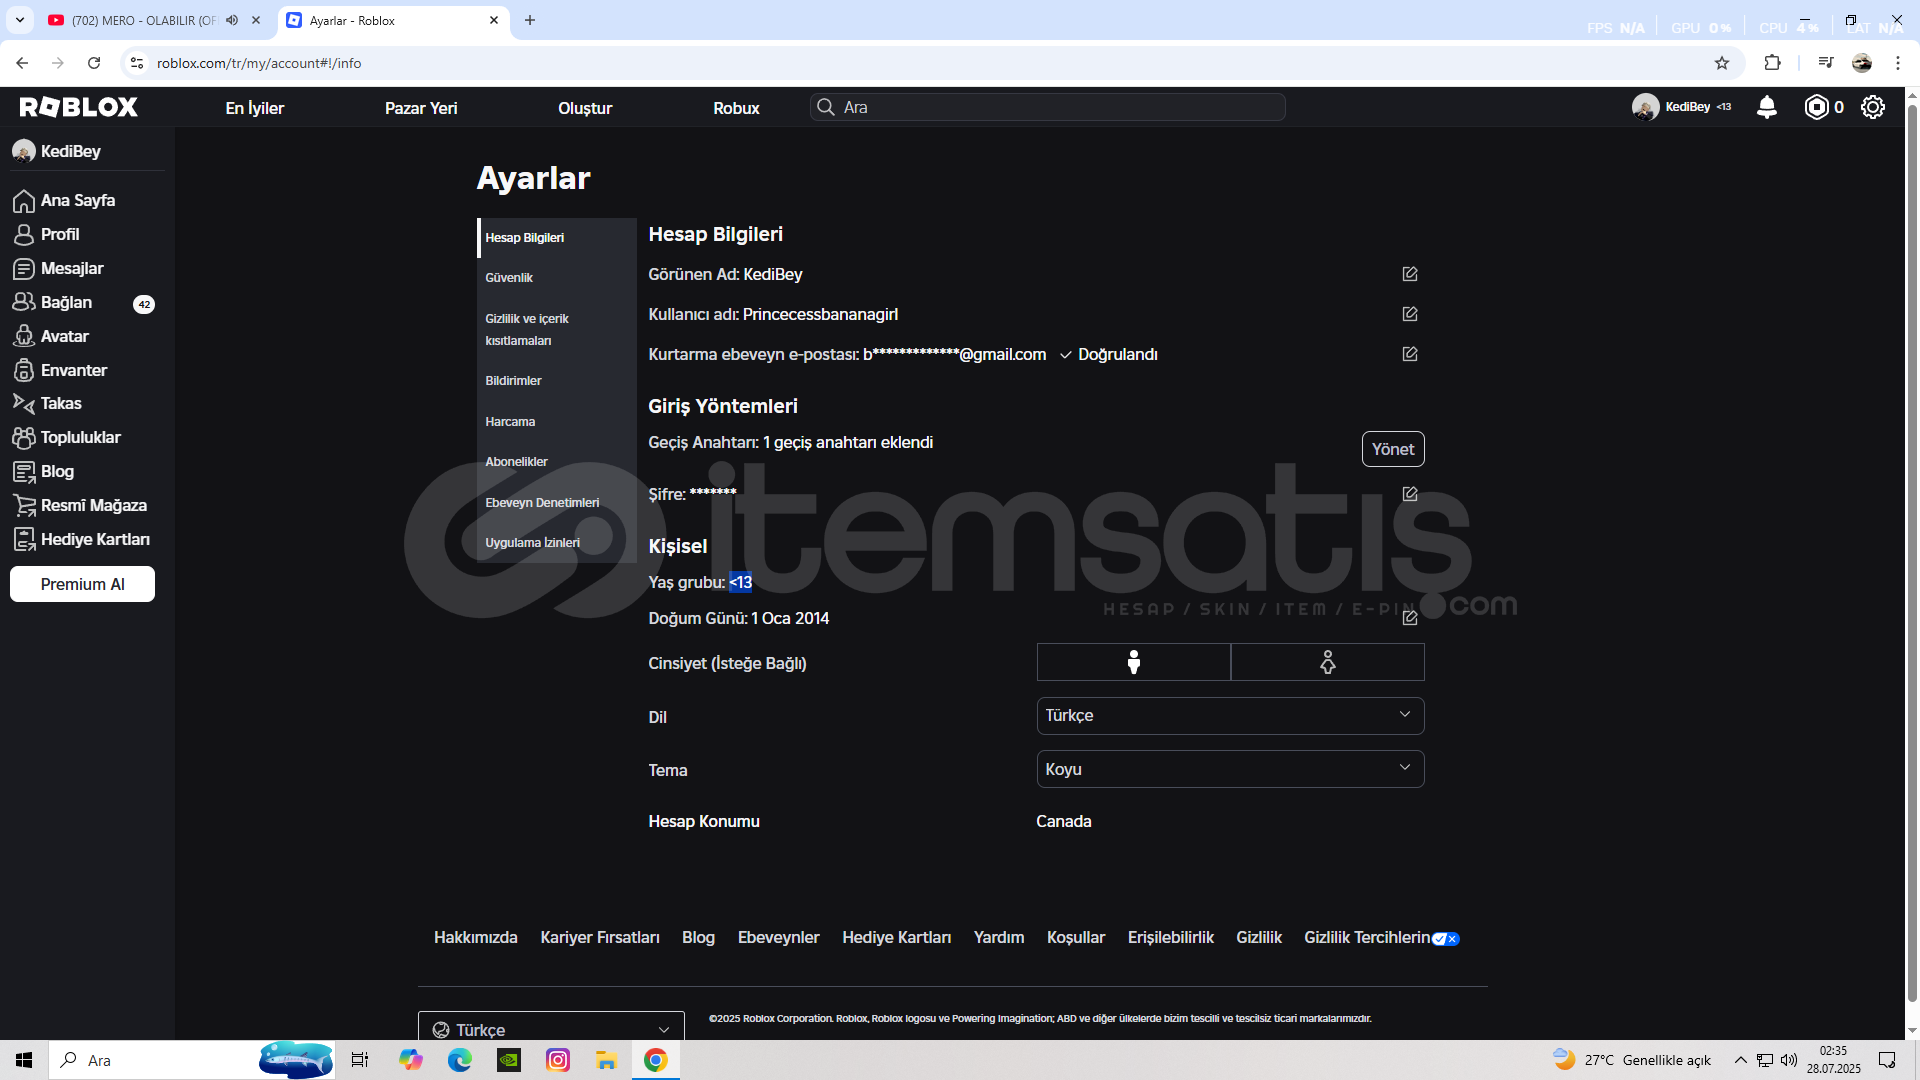Open Chrome tab search dropdown
Image resolution: width=1920 pixels, height=1080 pixels.
pyautogui.click(x=19, y=20)
